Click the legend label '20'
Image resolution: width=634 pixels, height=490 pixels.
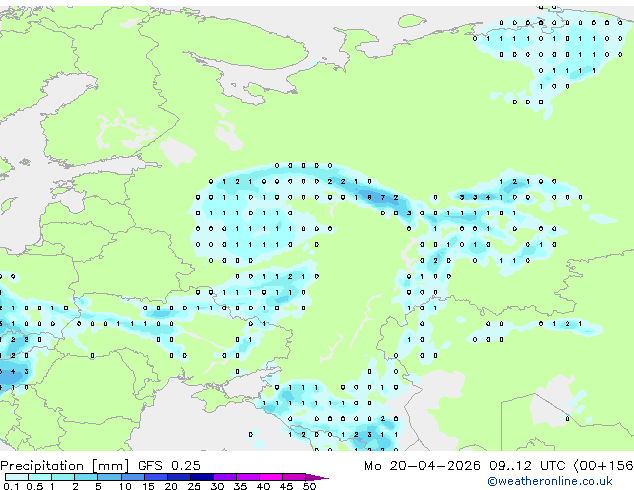point(171,486)
